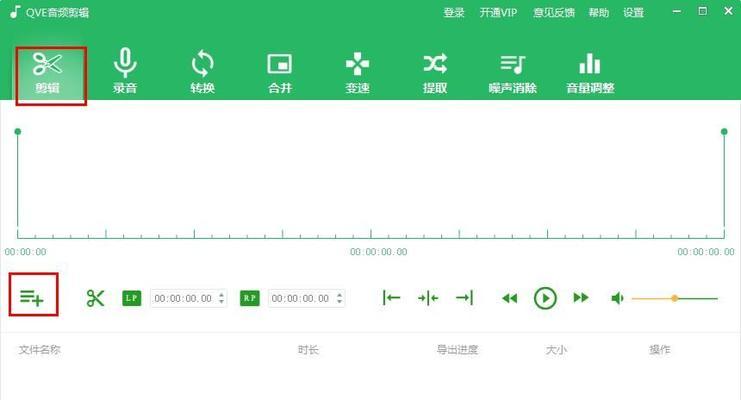The width and height of the screenshot is (741, 400).
Task: Open the 提取 extract tab
Action: 435,72
